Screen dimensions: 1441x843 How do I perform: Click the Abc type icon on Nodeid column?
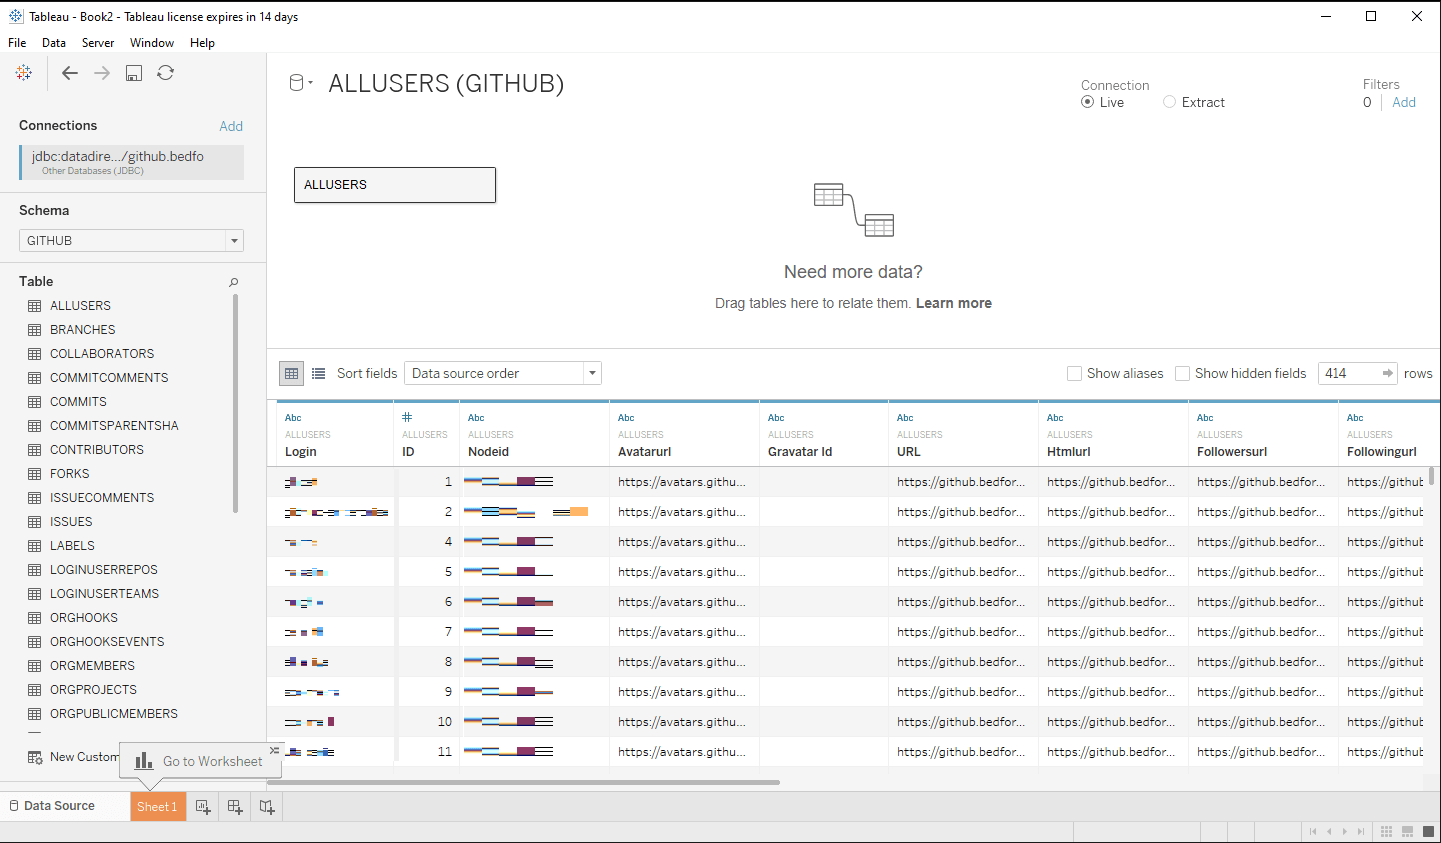476,418
